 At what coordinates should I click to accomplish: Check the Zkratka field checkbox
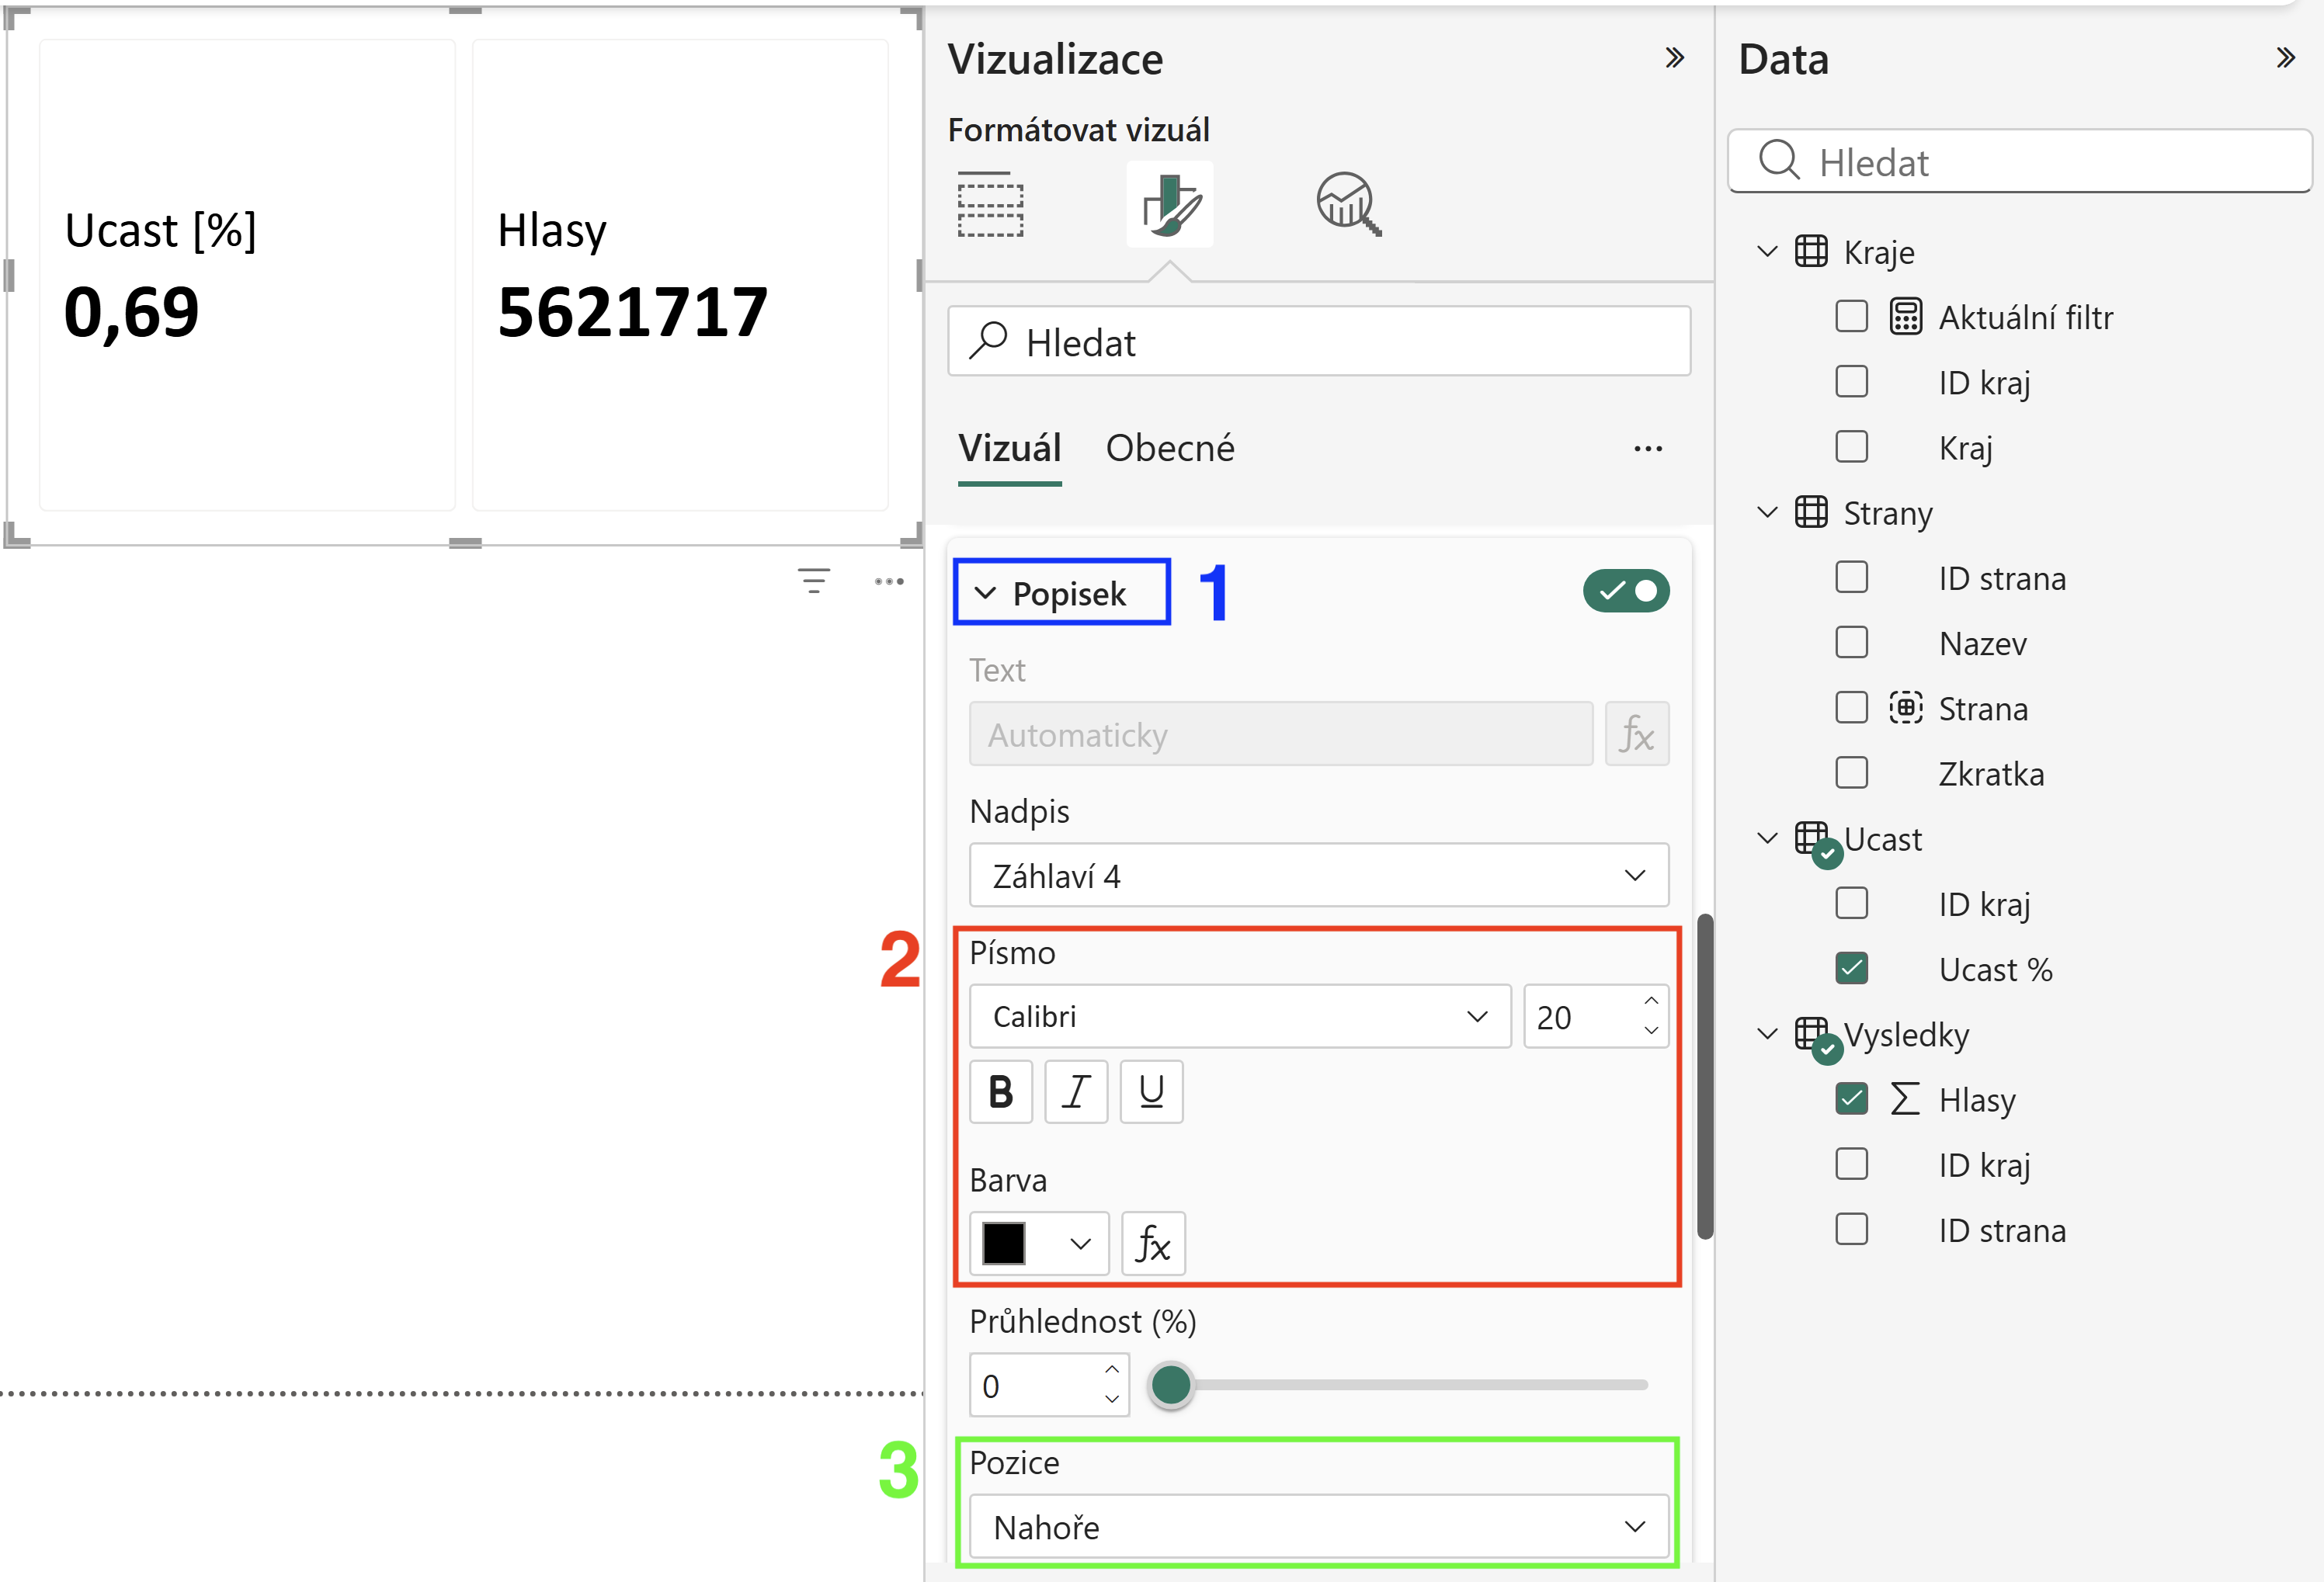click(1852, 773)
